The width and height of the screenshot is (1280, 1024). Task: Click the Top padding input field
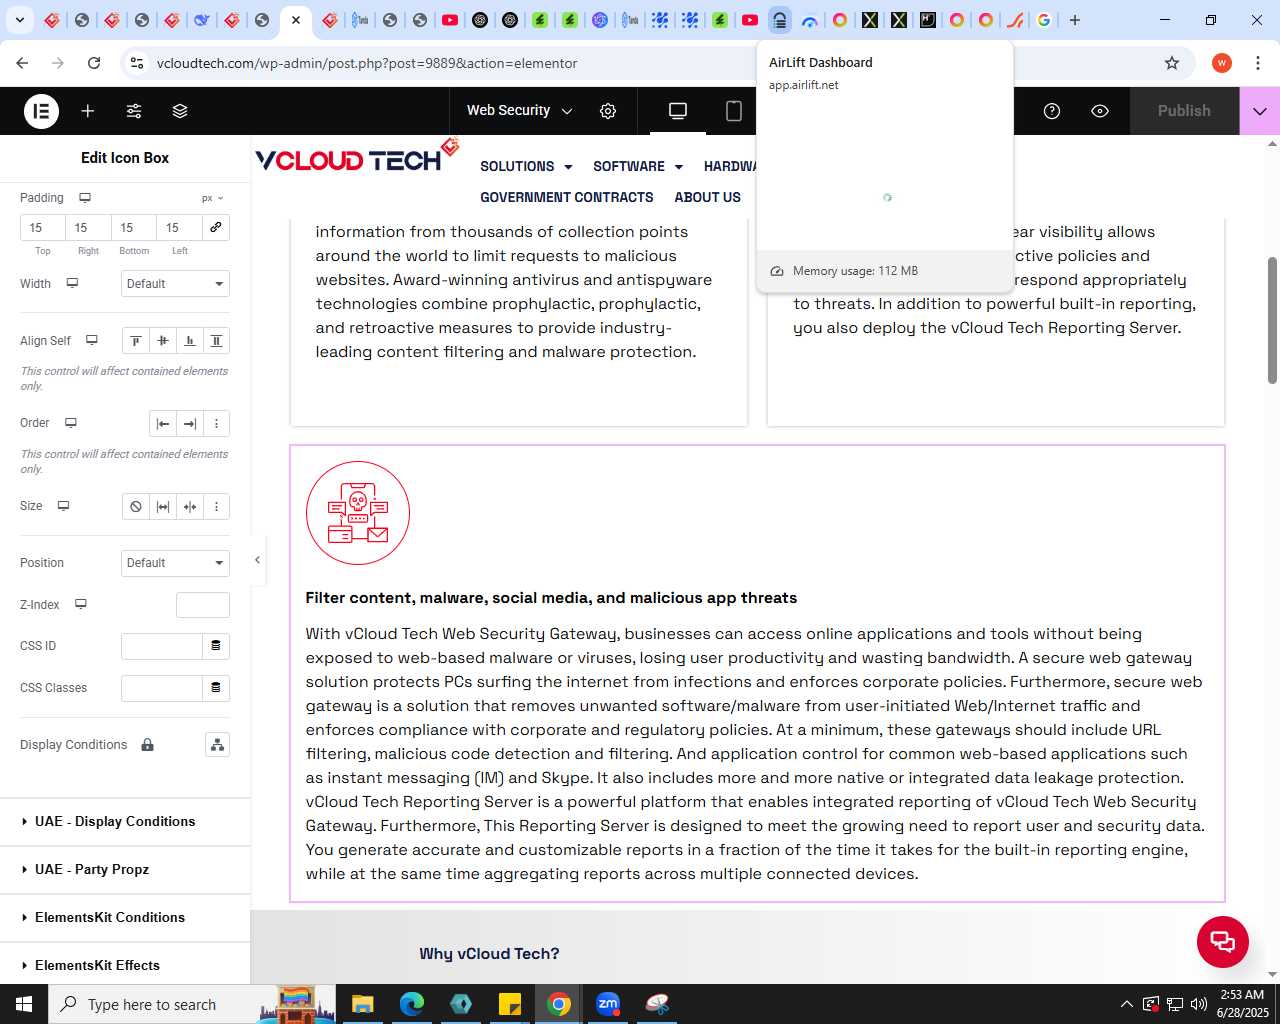43,228
